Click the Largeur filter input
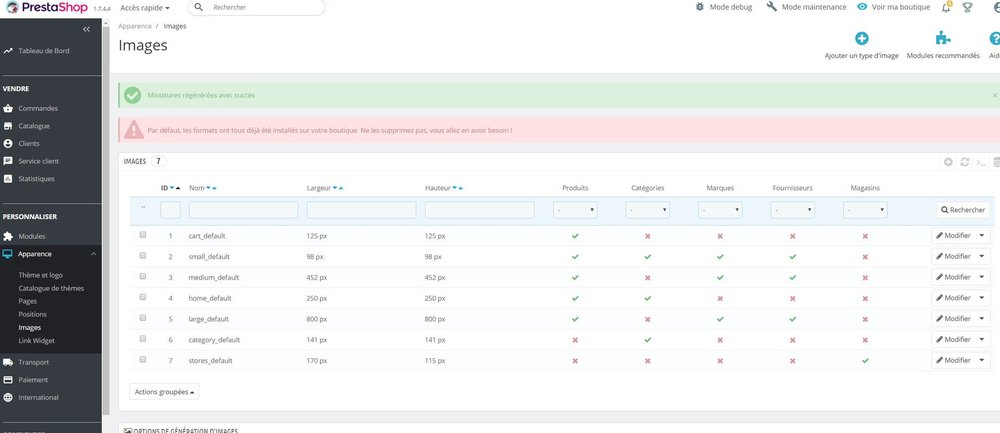The height and width of the screenshot is (433, 1000). (x=362, y=210)
